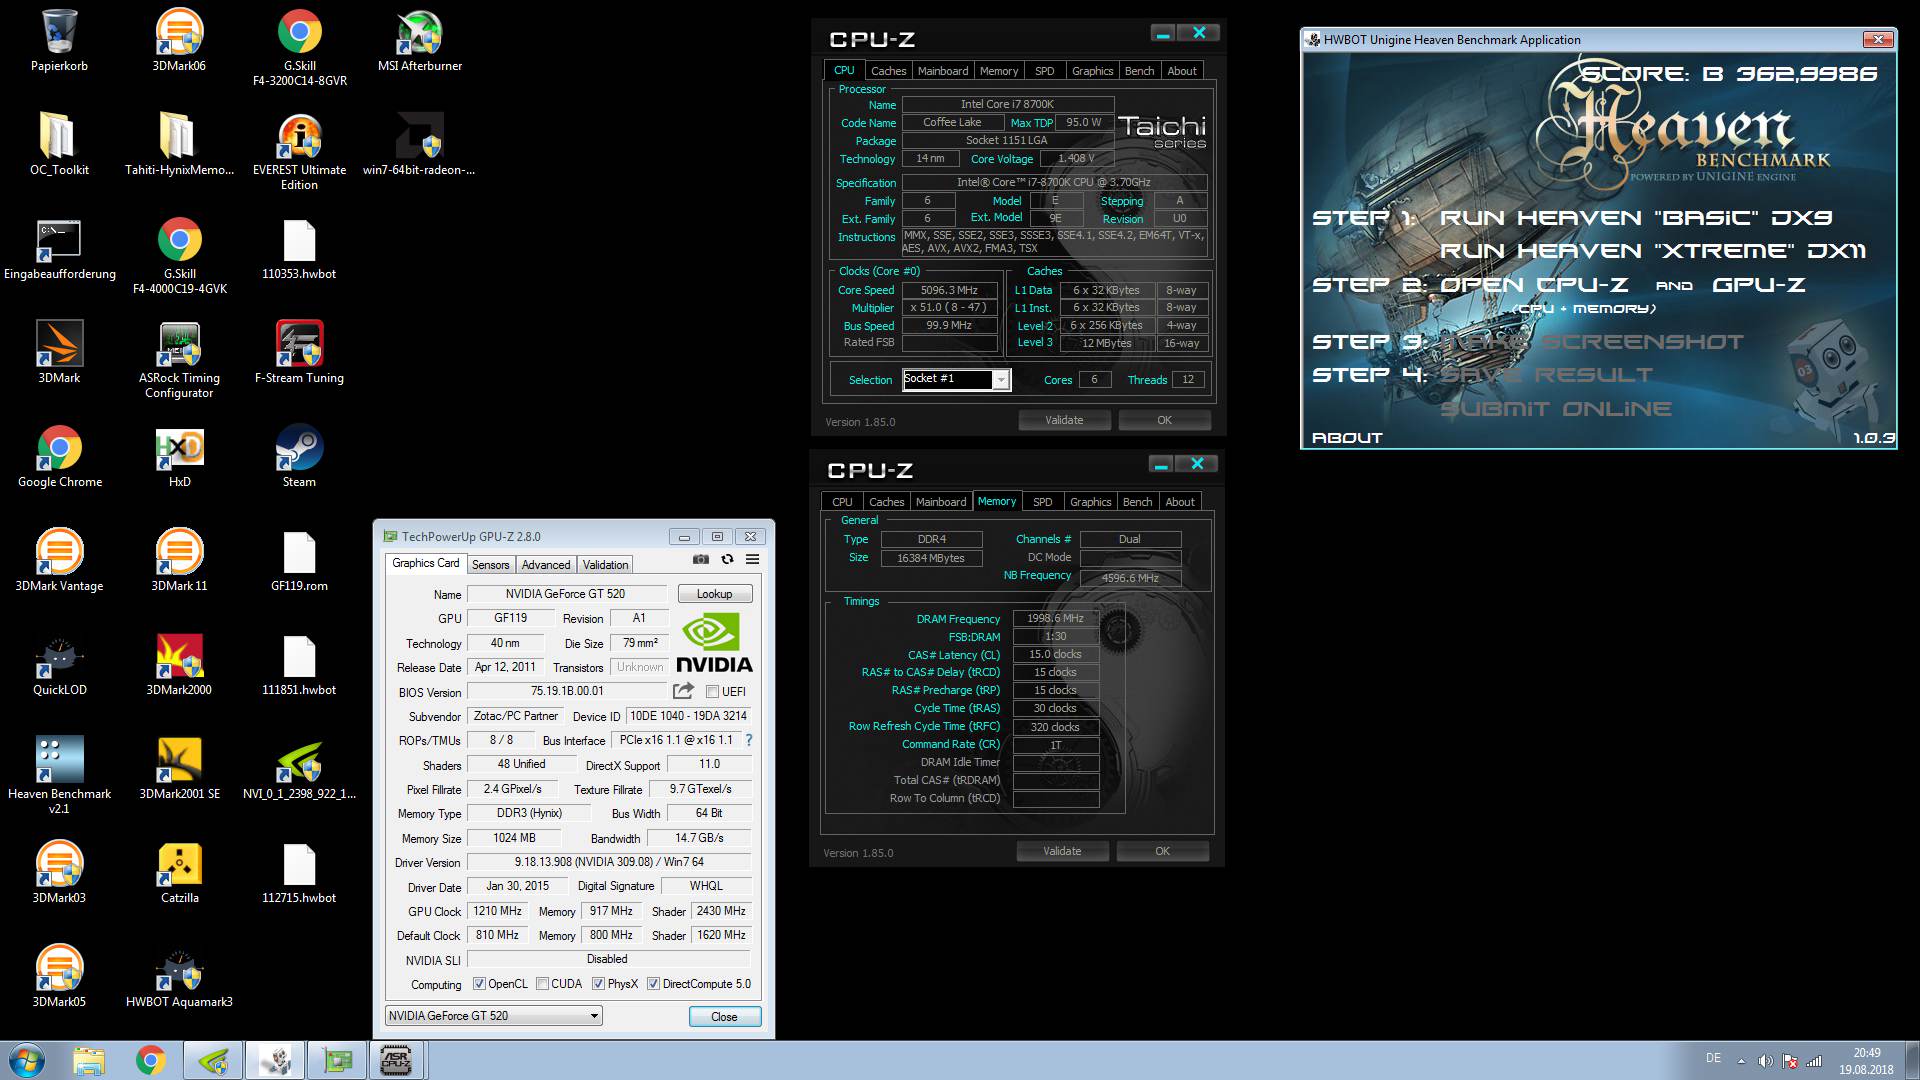Click the volume speaker tray icon
The height and width of the screenshot is (1080, 1920).
pyautogui.click(x=1765, y=1061)
